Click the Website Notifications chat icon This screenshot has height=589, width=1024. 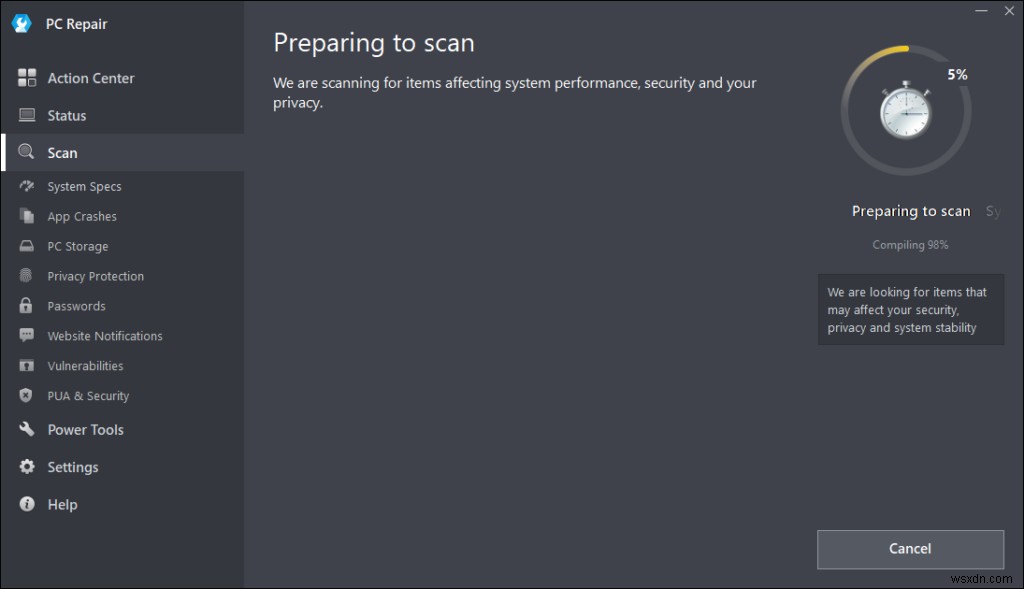26,336
